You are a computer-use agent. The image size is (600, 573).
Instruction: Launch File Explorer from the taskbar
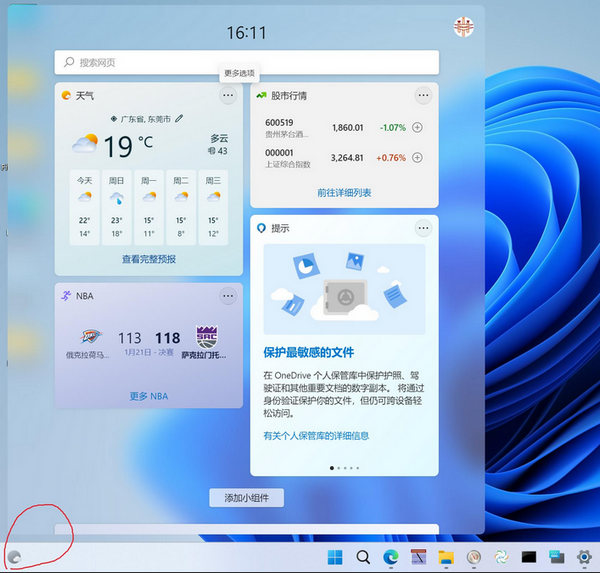[446, 557]
